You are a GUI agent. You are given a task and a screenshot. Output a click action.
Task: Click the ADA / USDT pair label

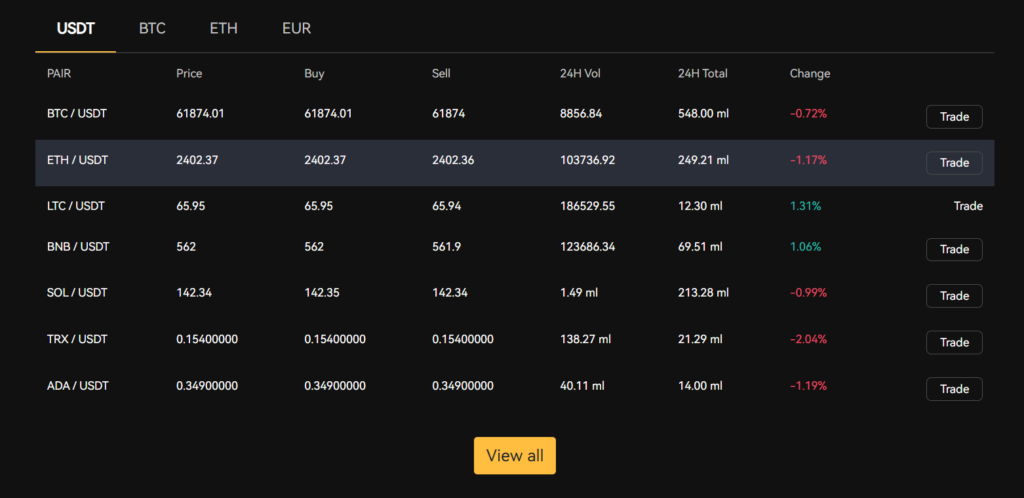[77, 386]
